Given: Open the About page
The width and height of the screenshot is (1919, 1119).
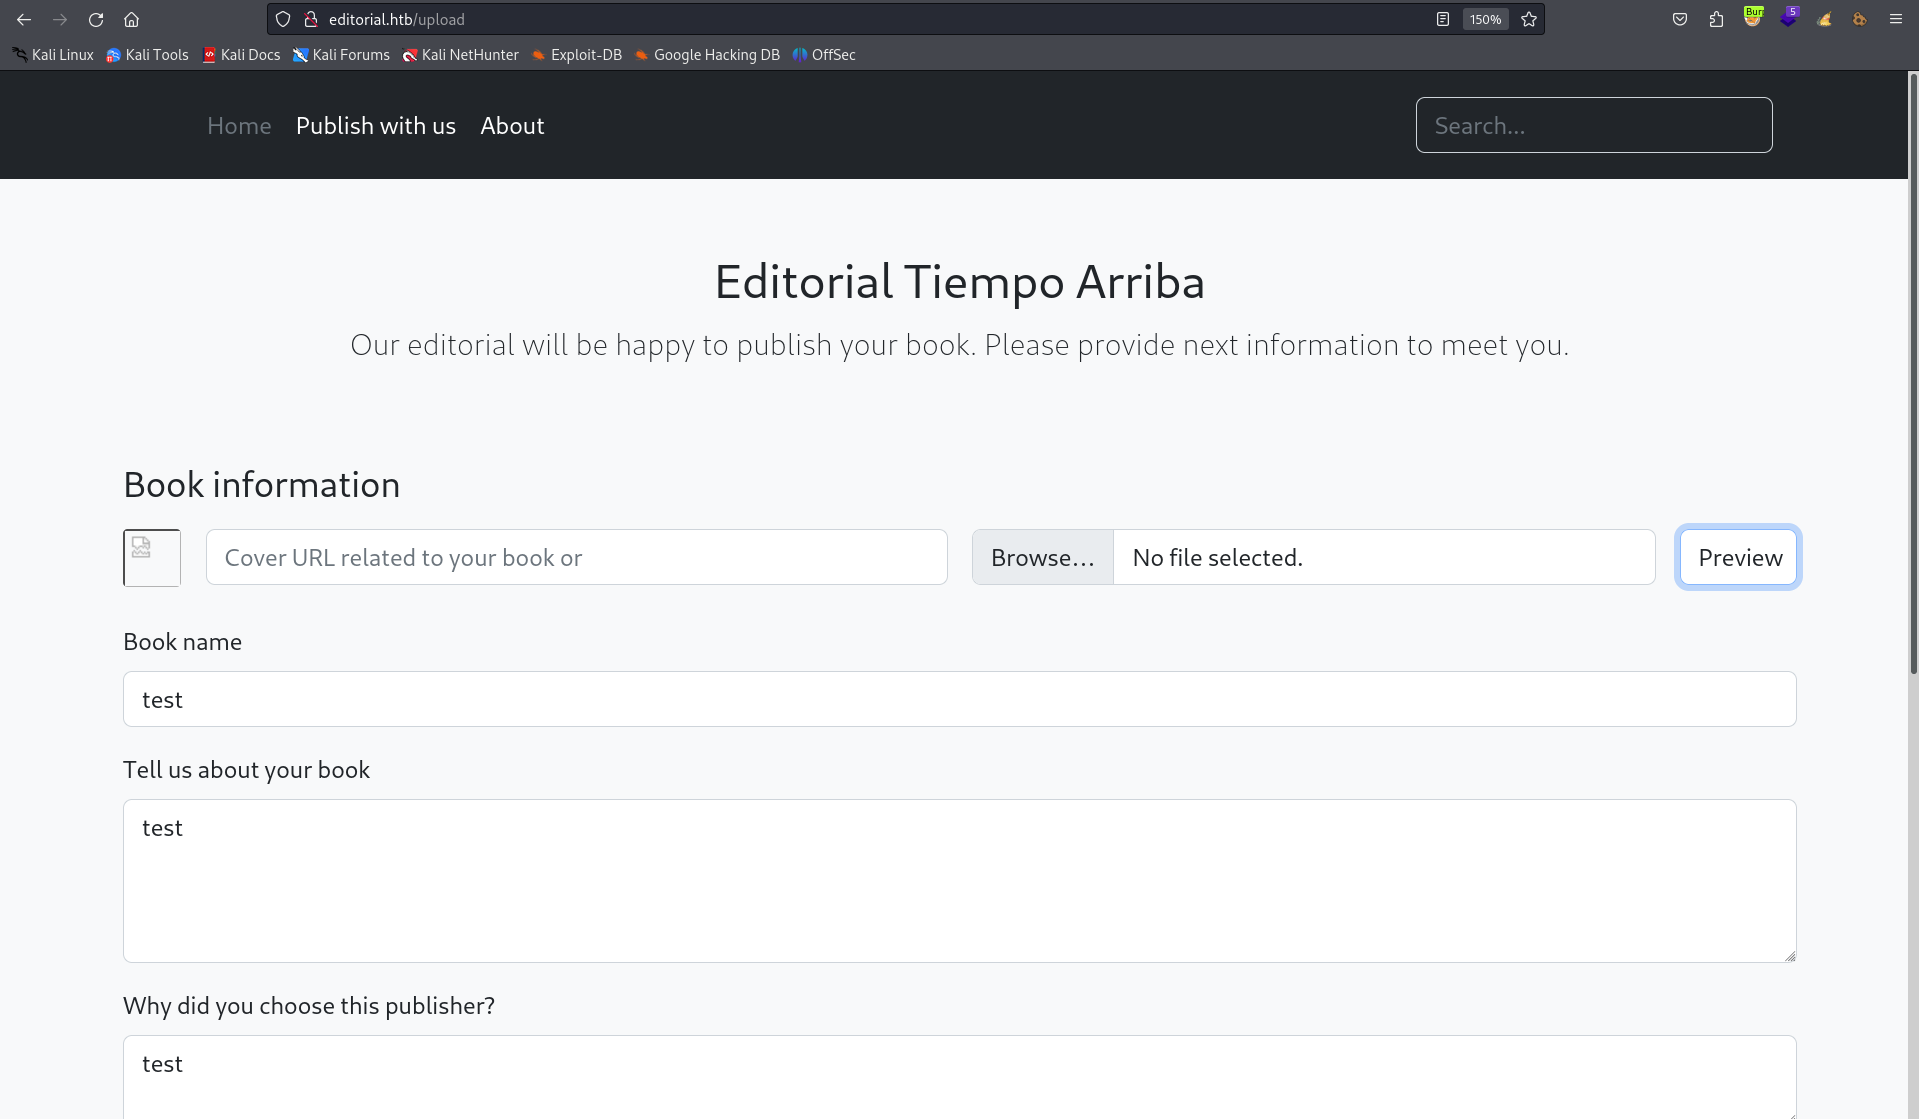Looking at the screenshot, I should coord(512,126).
